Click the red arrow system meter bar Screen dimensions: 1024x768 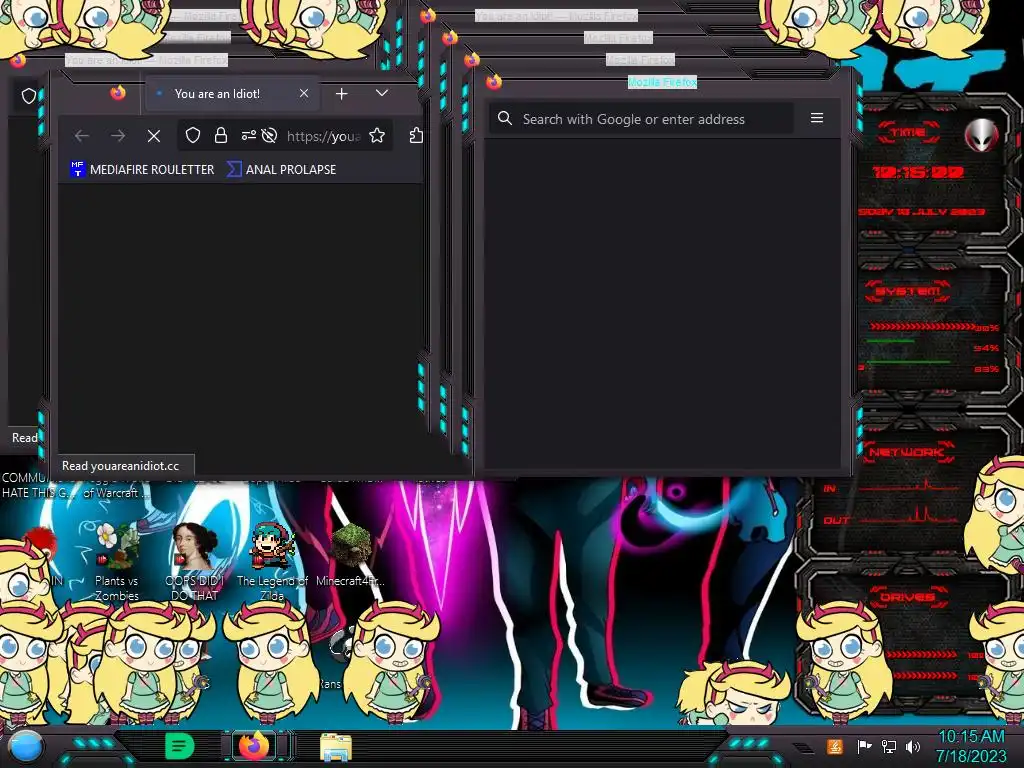pyautogui.click(x=922, y=326)
